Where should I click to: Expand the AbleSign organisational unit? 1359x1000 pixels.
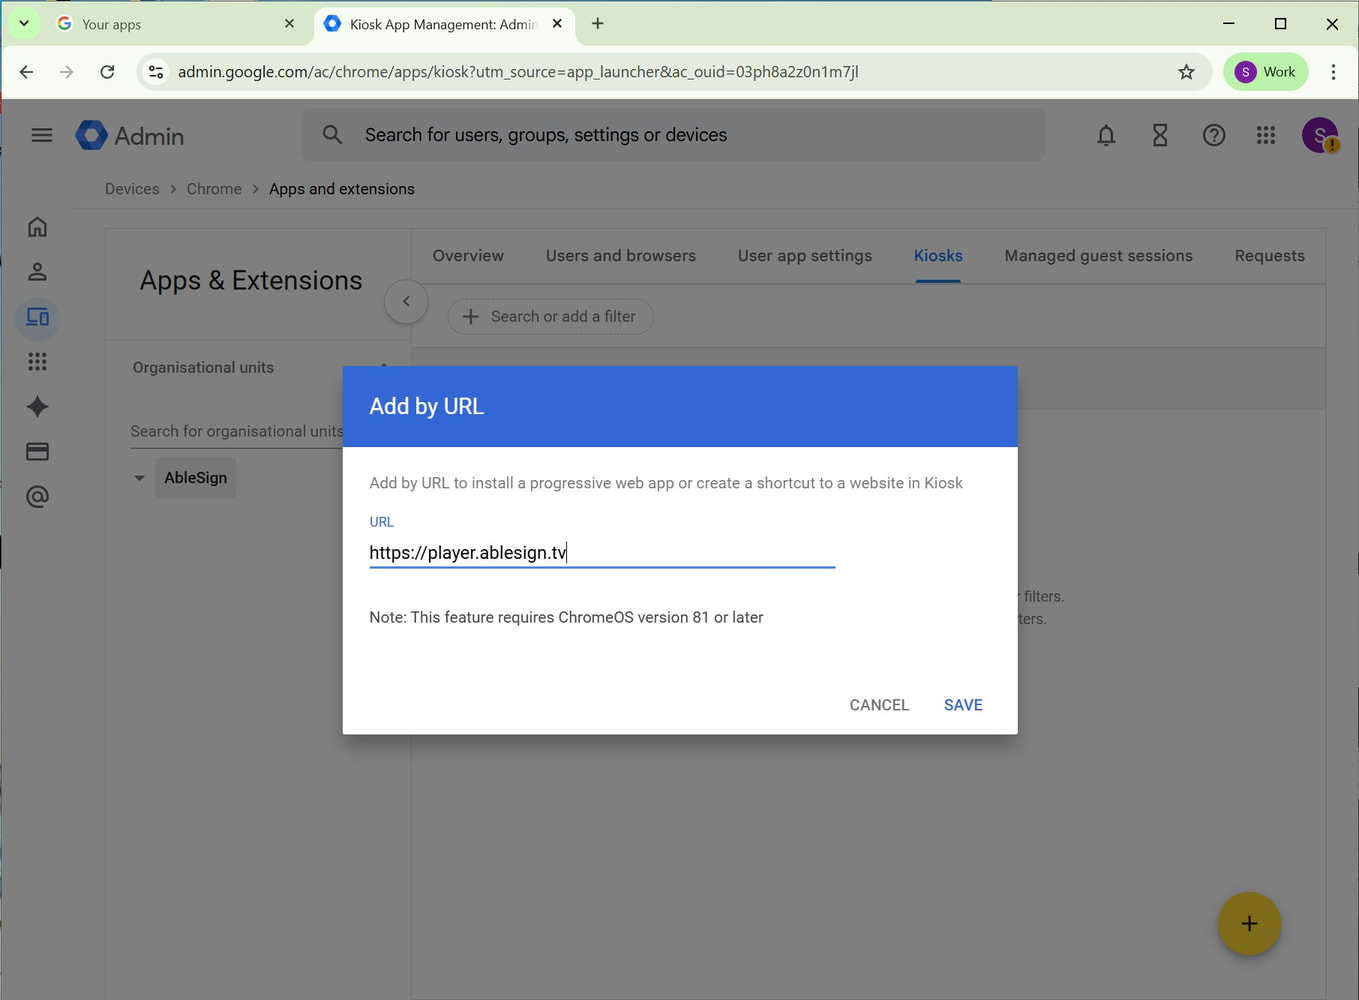point(139,478)
